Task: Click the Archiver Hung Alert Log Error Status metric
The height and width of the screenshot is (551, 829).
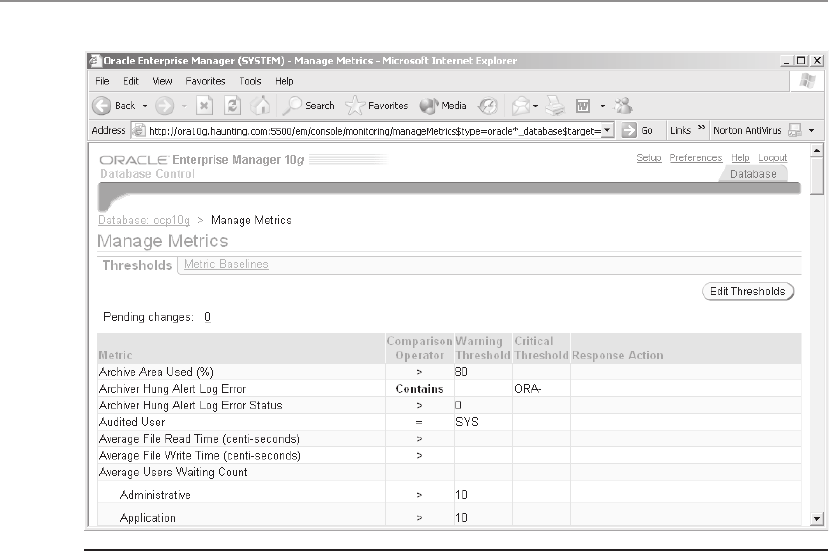Action: [x=190, y=406]
